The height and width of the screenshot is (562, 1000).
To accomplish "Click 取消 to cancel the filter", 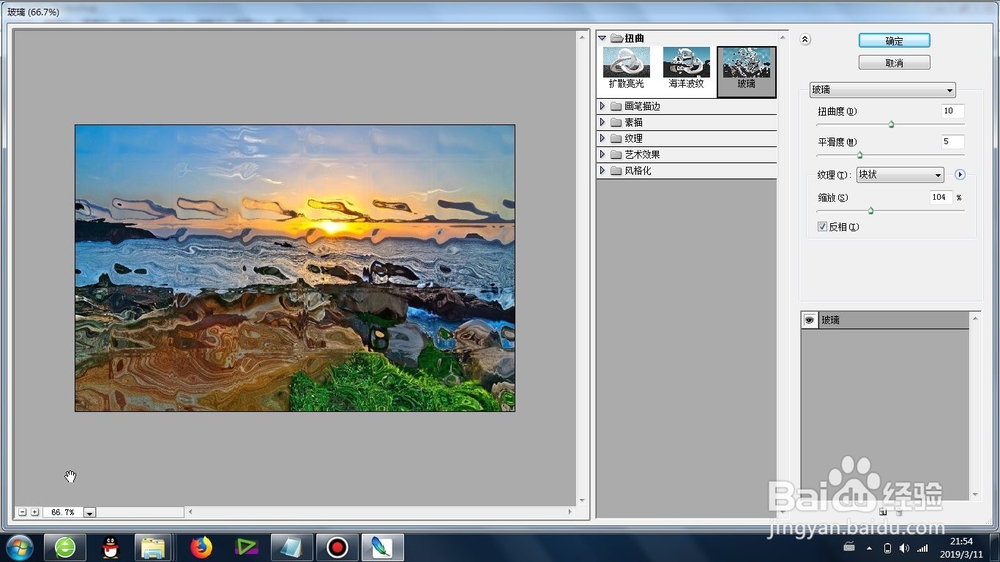I will click(x=894, y=63).
